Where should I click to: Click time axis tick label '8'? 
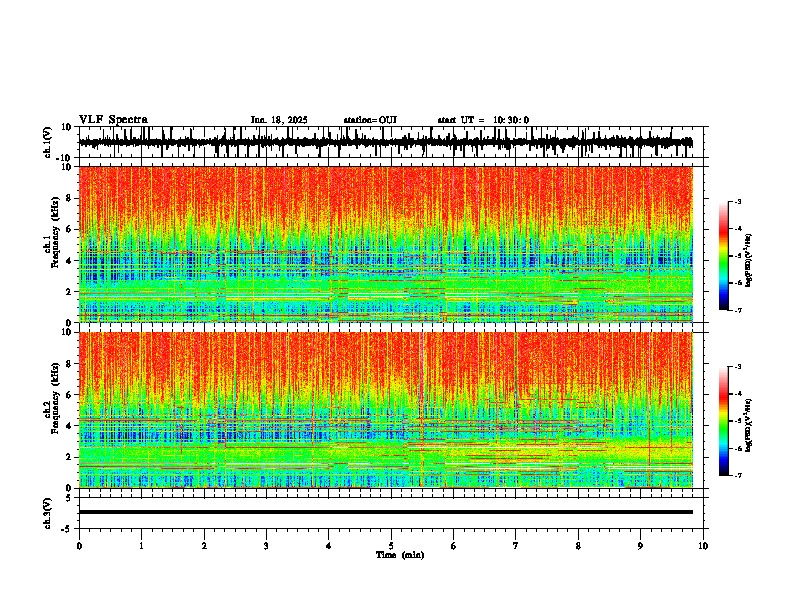click(x=578, y=546)
